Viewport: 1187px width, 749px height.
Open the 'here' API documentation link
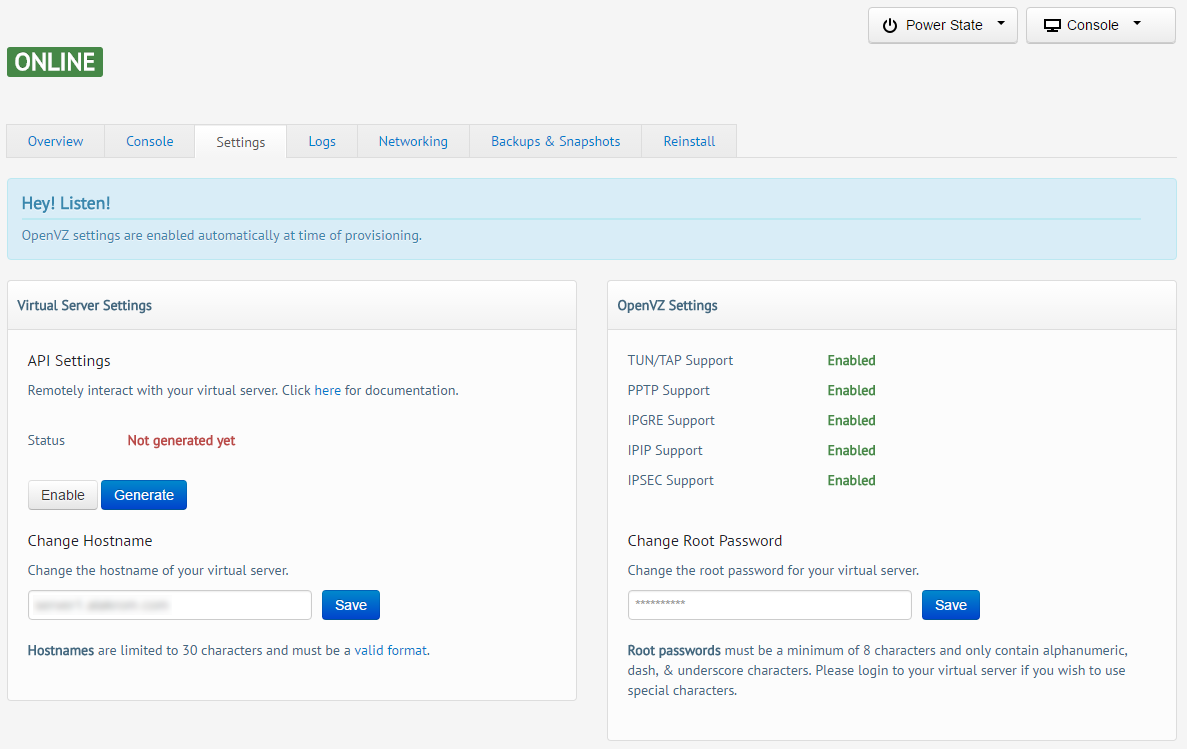[x=328, y=390]
